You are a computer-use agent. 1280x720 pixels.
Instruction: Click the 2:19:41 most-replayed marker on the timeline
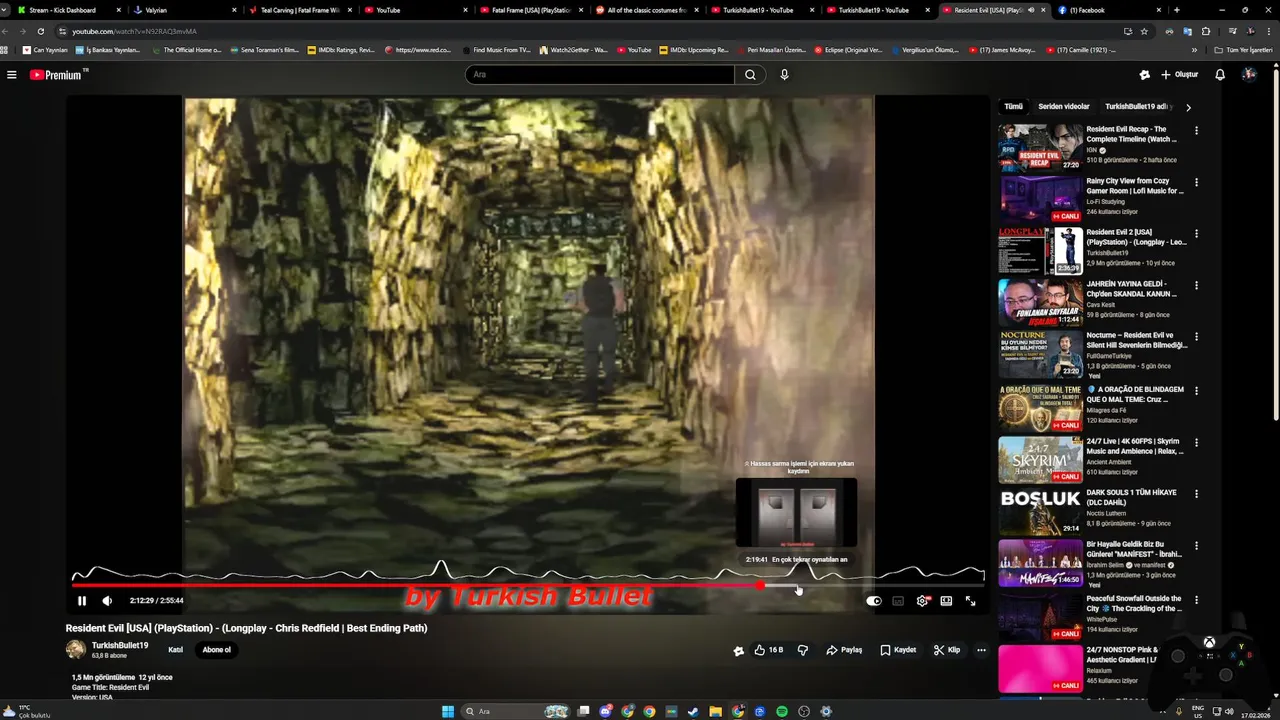797,560
